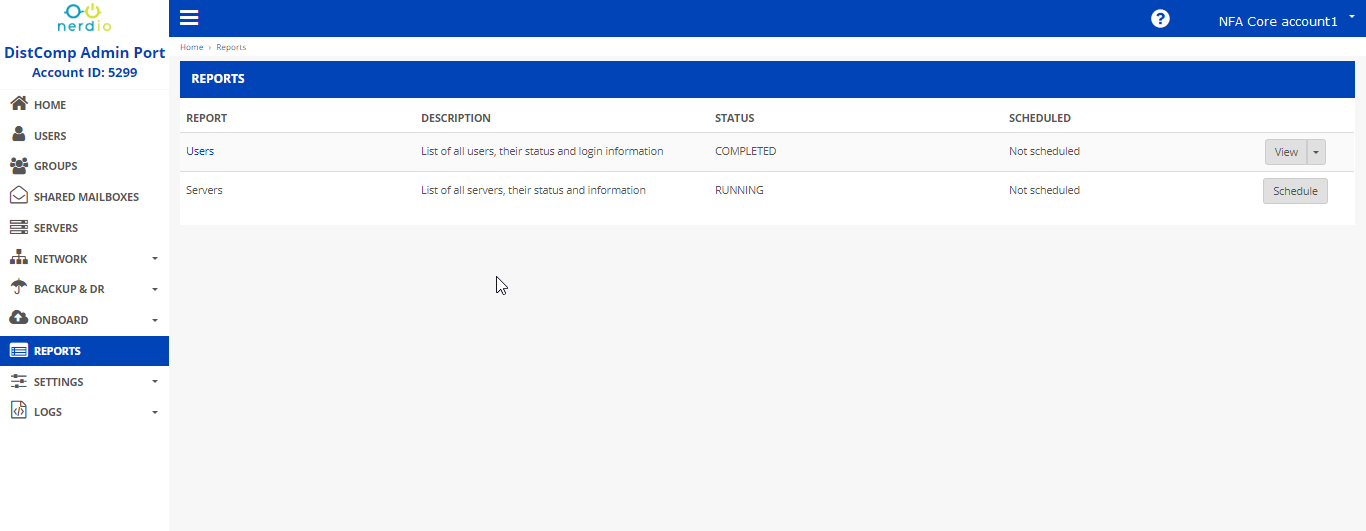The height and width of the screenshot is (531, 1366).
Task: Open the View button dropdown arrow
Action: 1316,152
